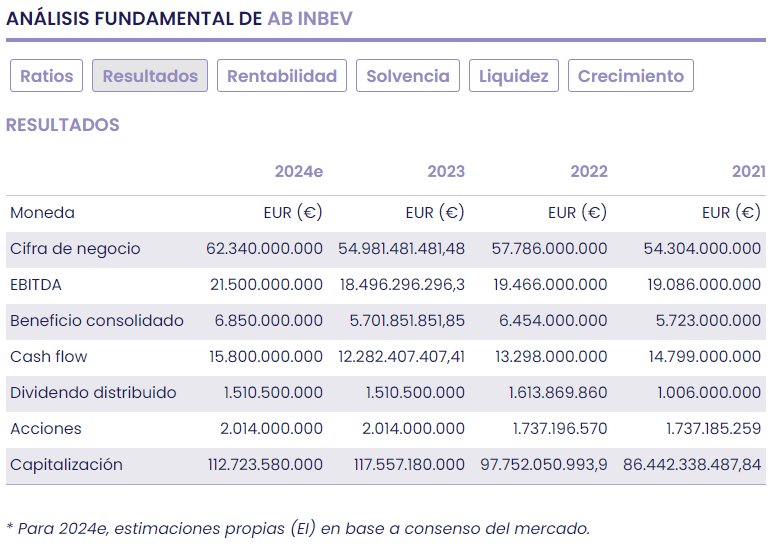
Task: Select the Cash flow row label
Action: pos(49,357)
